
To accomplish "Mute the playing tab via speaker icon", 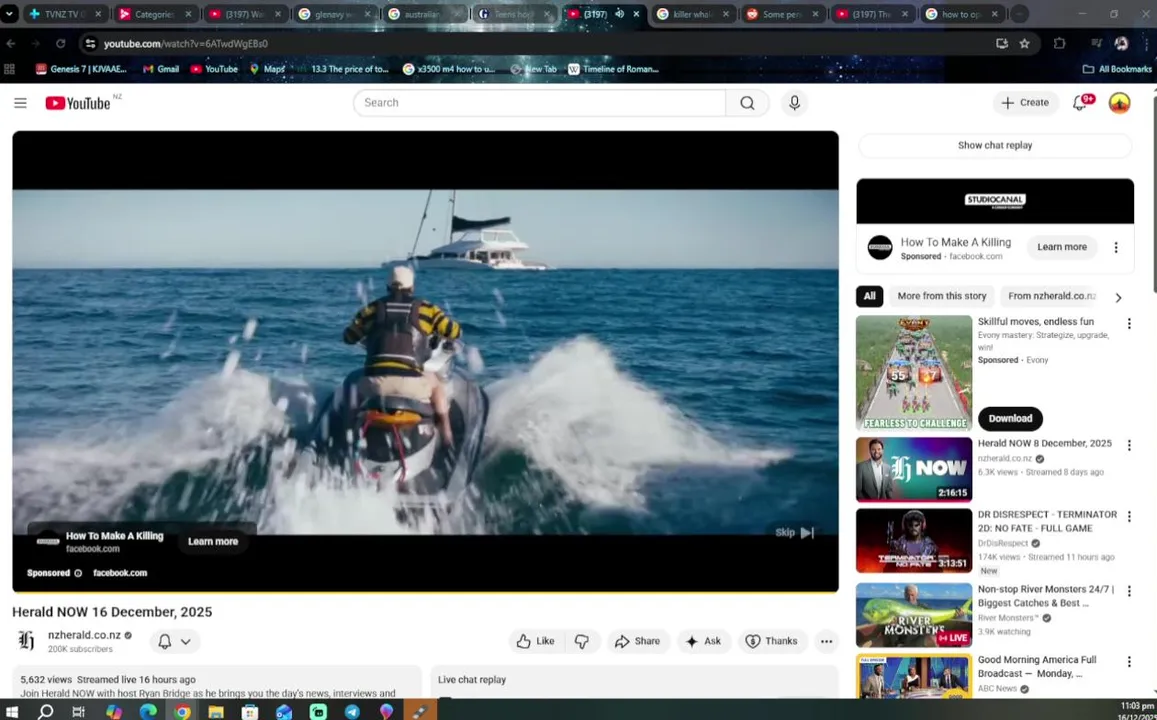I will click(x=619, y=13).
